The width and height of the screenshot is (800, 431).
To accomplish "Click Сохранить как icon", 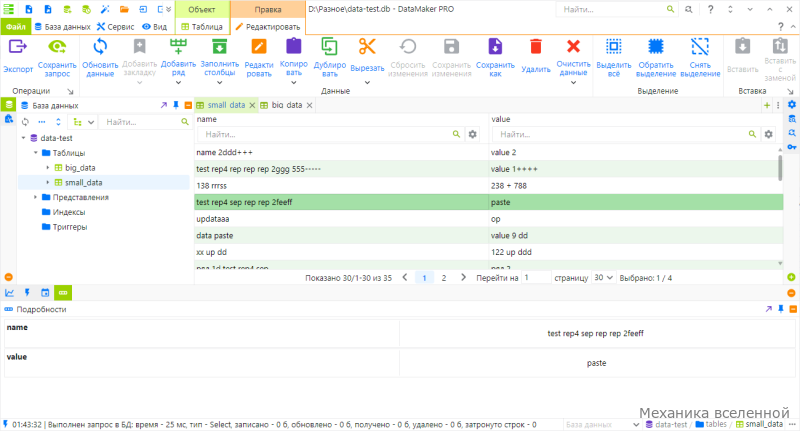I will pyautogui.click(x=495, y=47).
